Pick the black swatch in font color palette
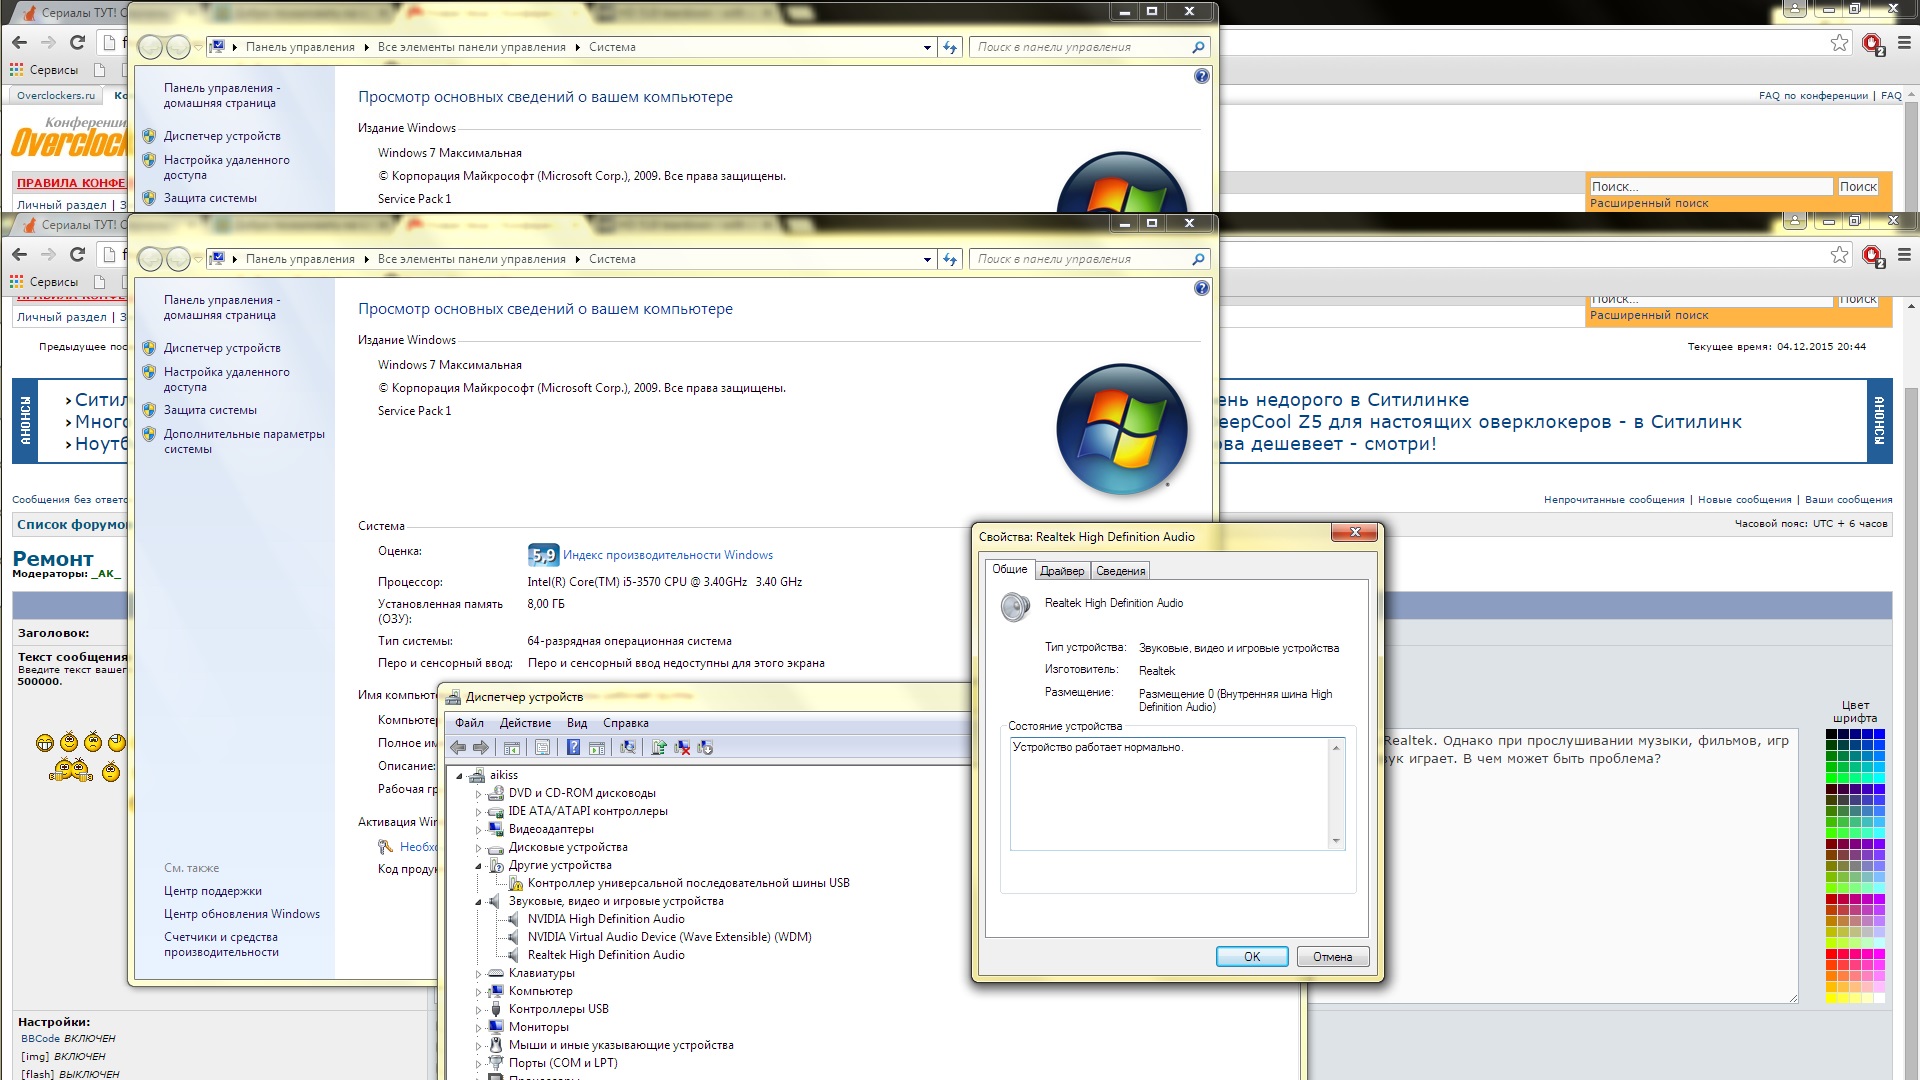 pyautogui.click(x=1832, y=735)
